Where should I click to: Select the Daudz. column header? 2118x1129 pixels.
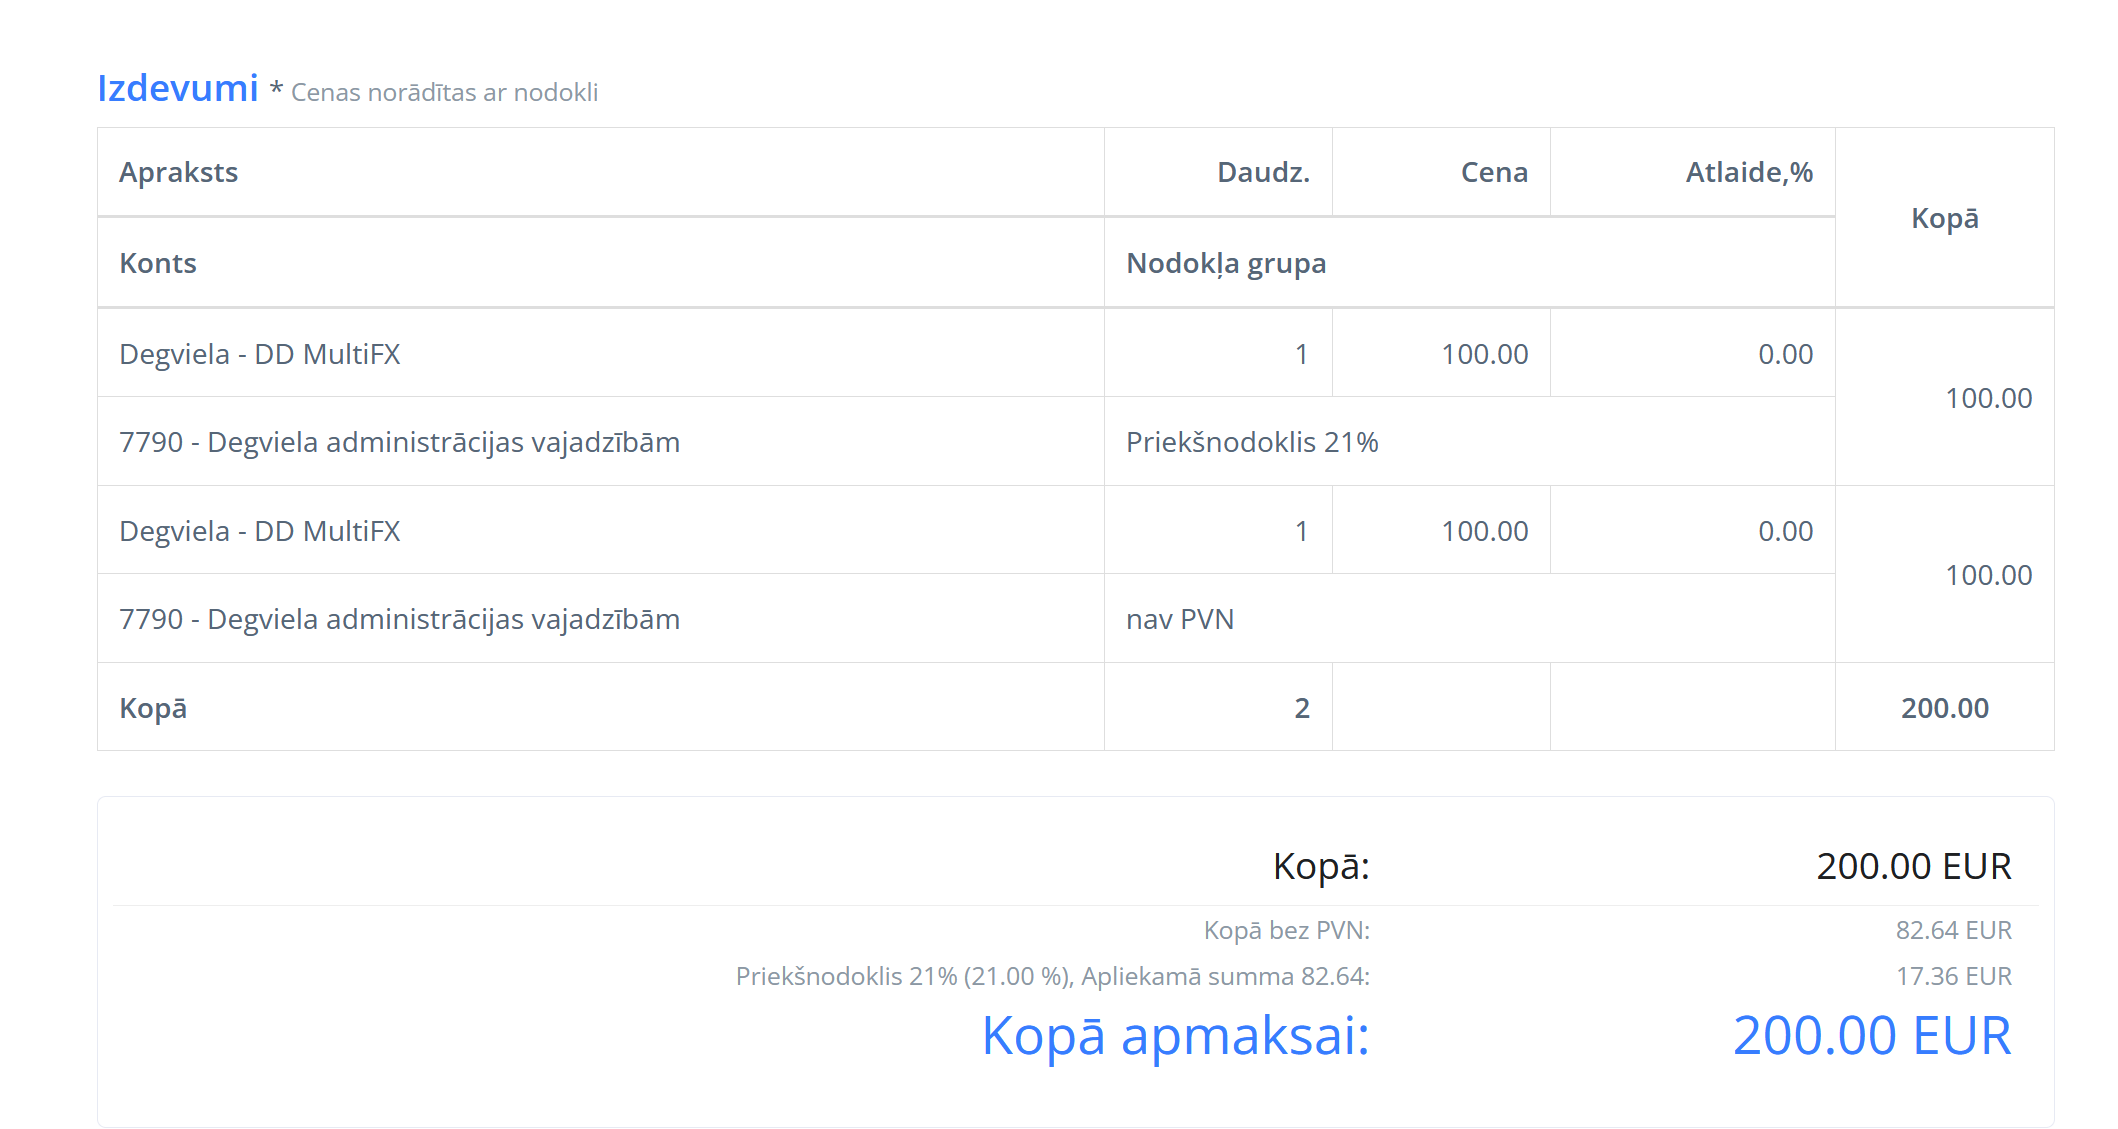click(x=1263, y=172)
